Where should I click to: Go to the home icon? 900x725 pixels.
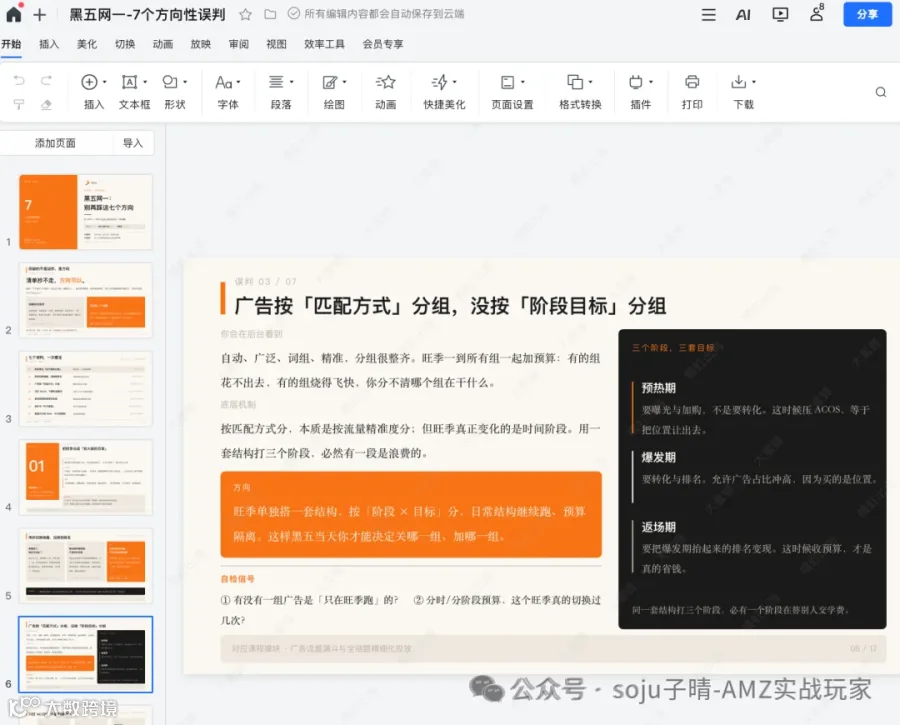pyautogui.click(x=14, y=13)
